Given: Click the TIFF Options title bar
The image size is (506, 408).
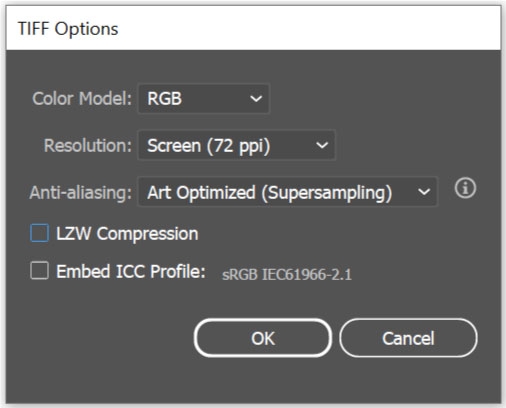Looking at the screenshot, I should click(253, 28).
